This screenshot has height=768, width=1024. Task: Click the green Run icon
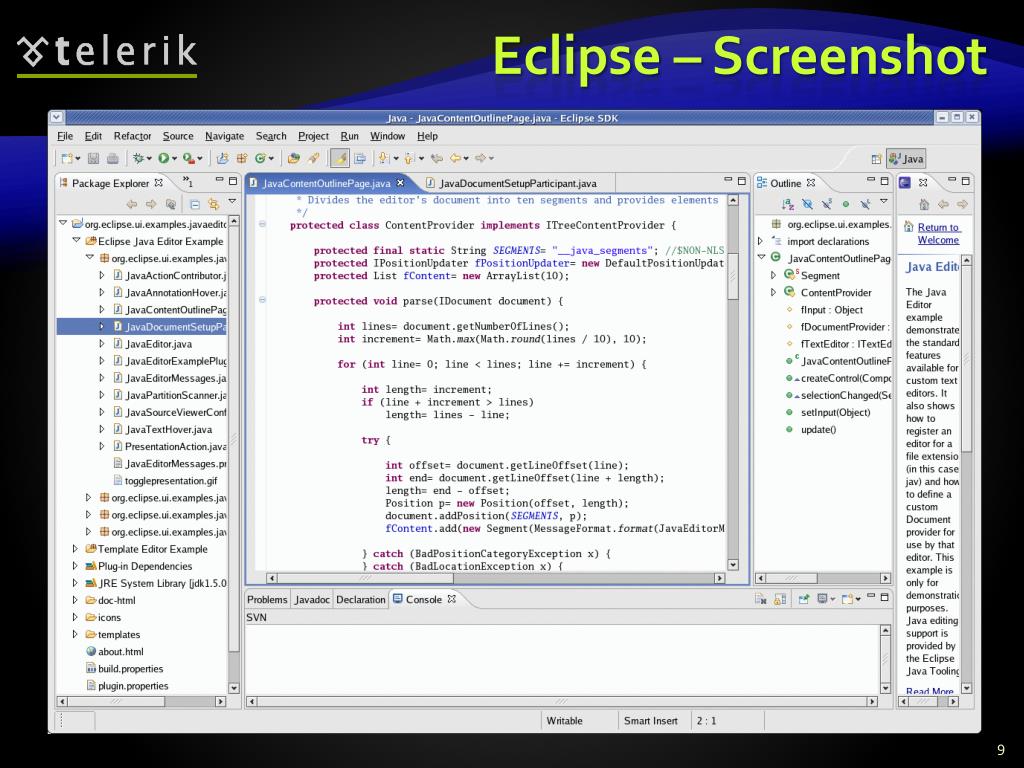point(163,158)
